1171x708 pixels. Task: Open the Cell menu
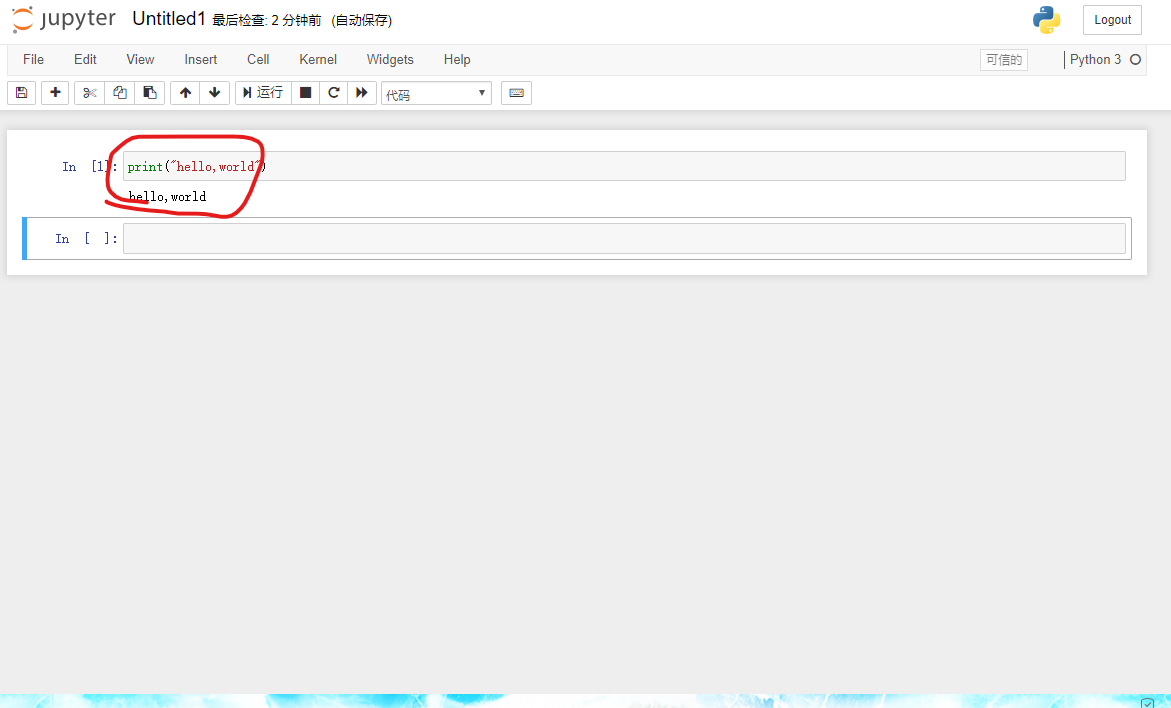(258, 60)
